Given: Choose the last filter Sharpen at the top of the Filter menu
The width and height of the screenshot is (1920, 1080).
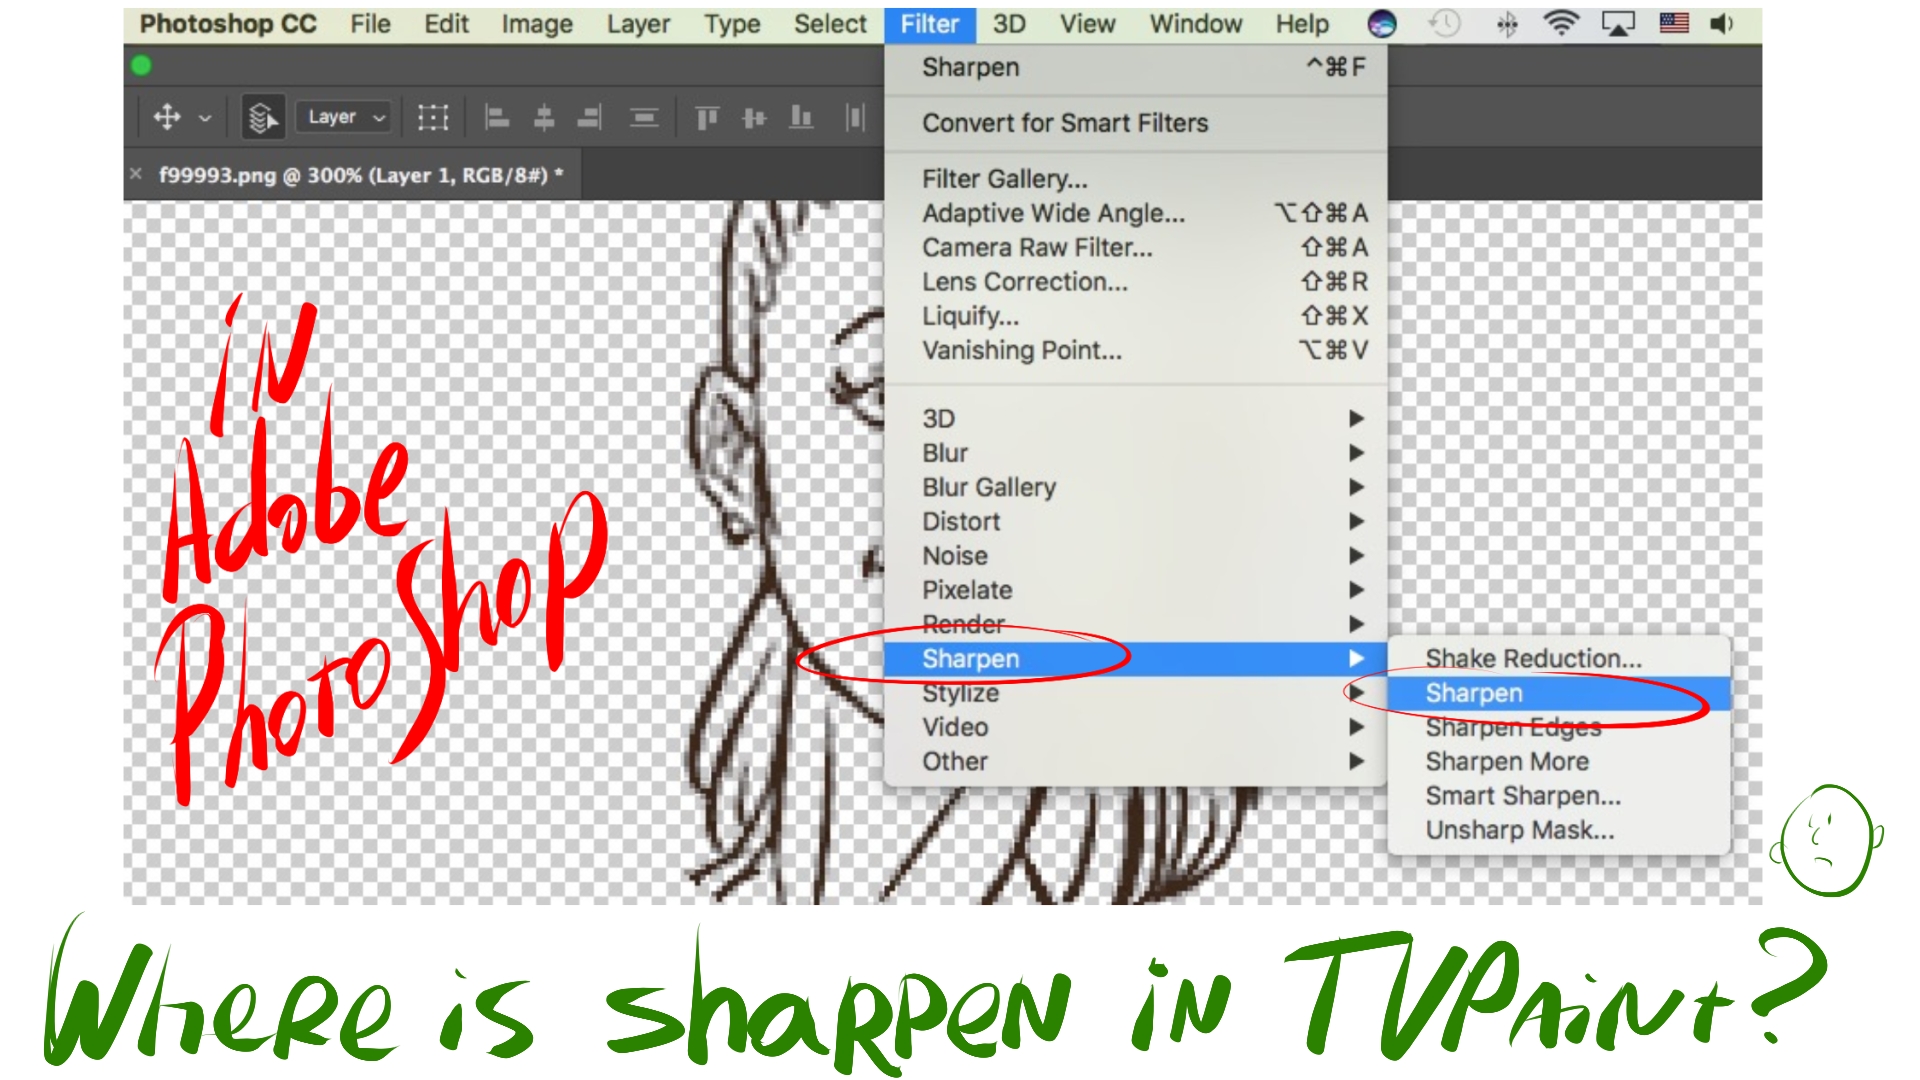Looking at the screenshot, I should pos(1136,67).
